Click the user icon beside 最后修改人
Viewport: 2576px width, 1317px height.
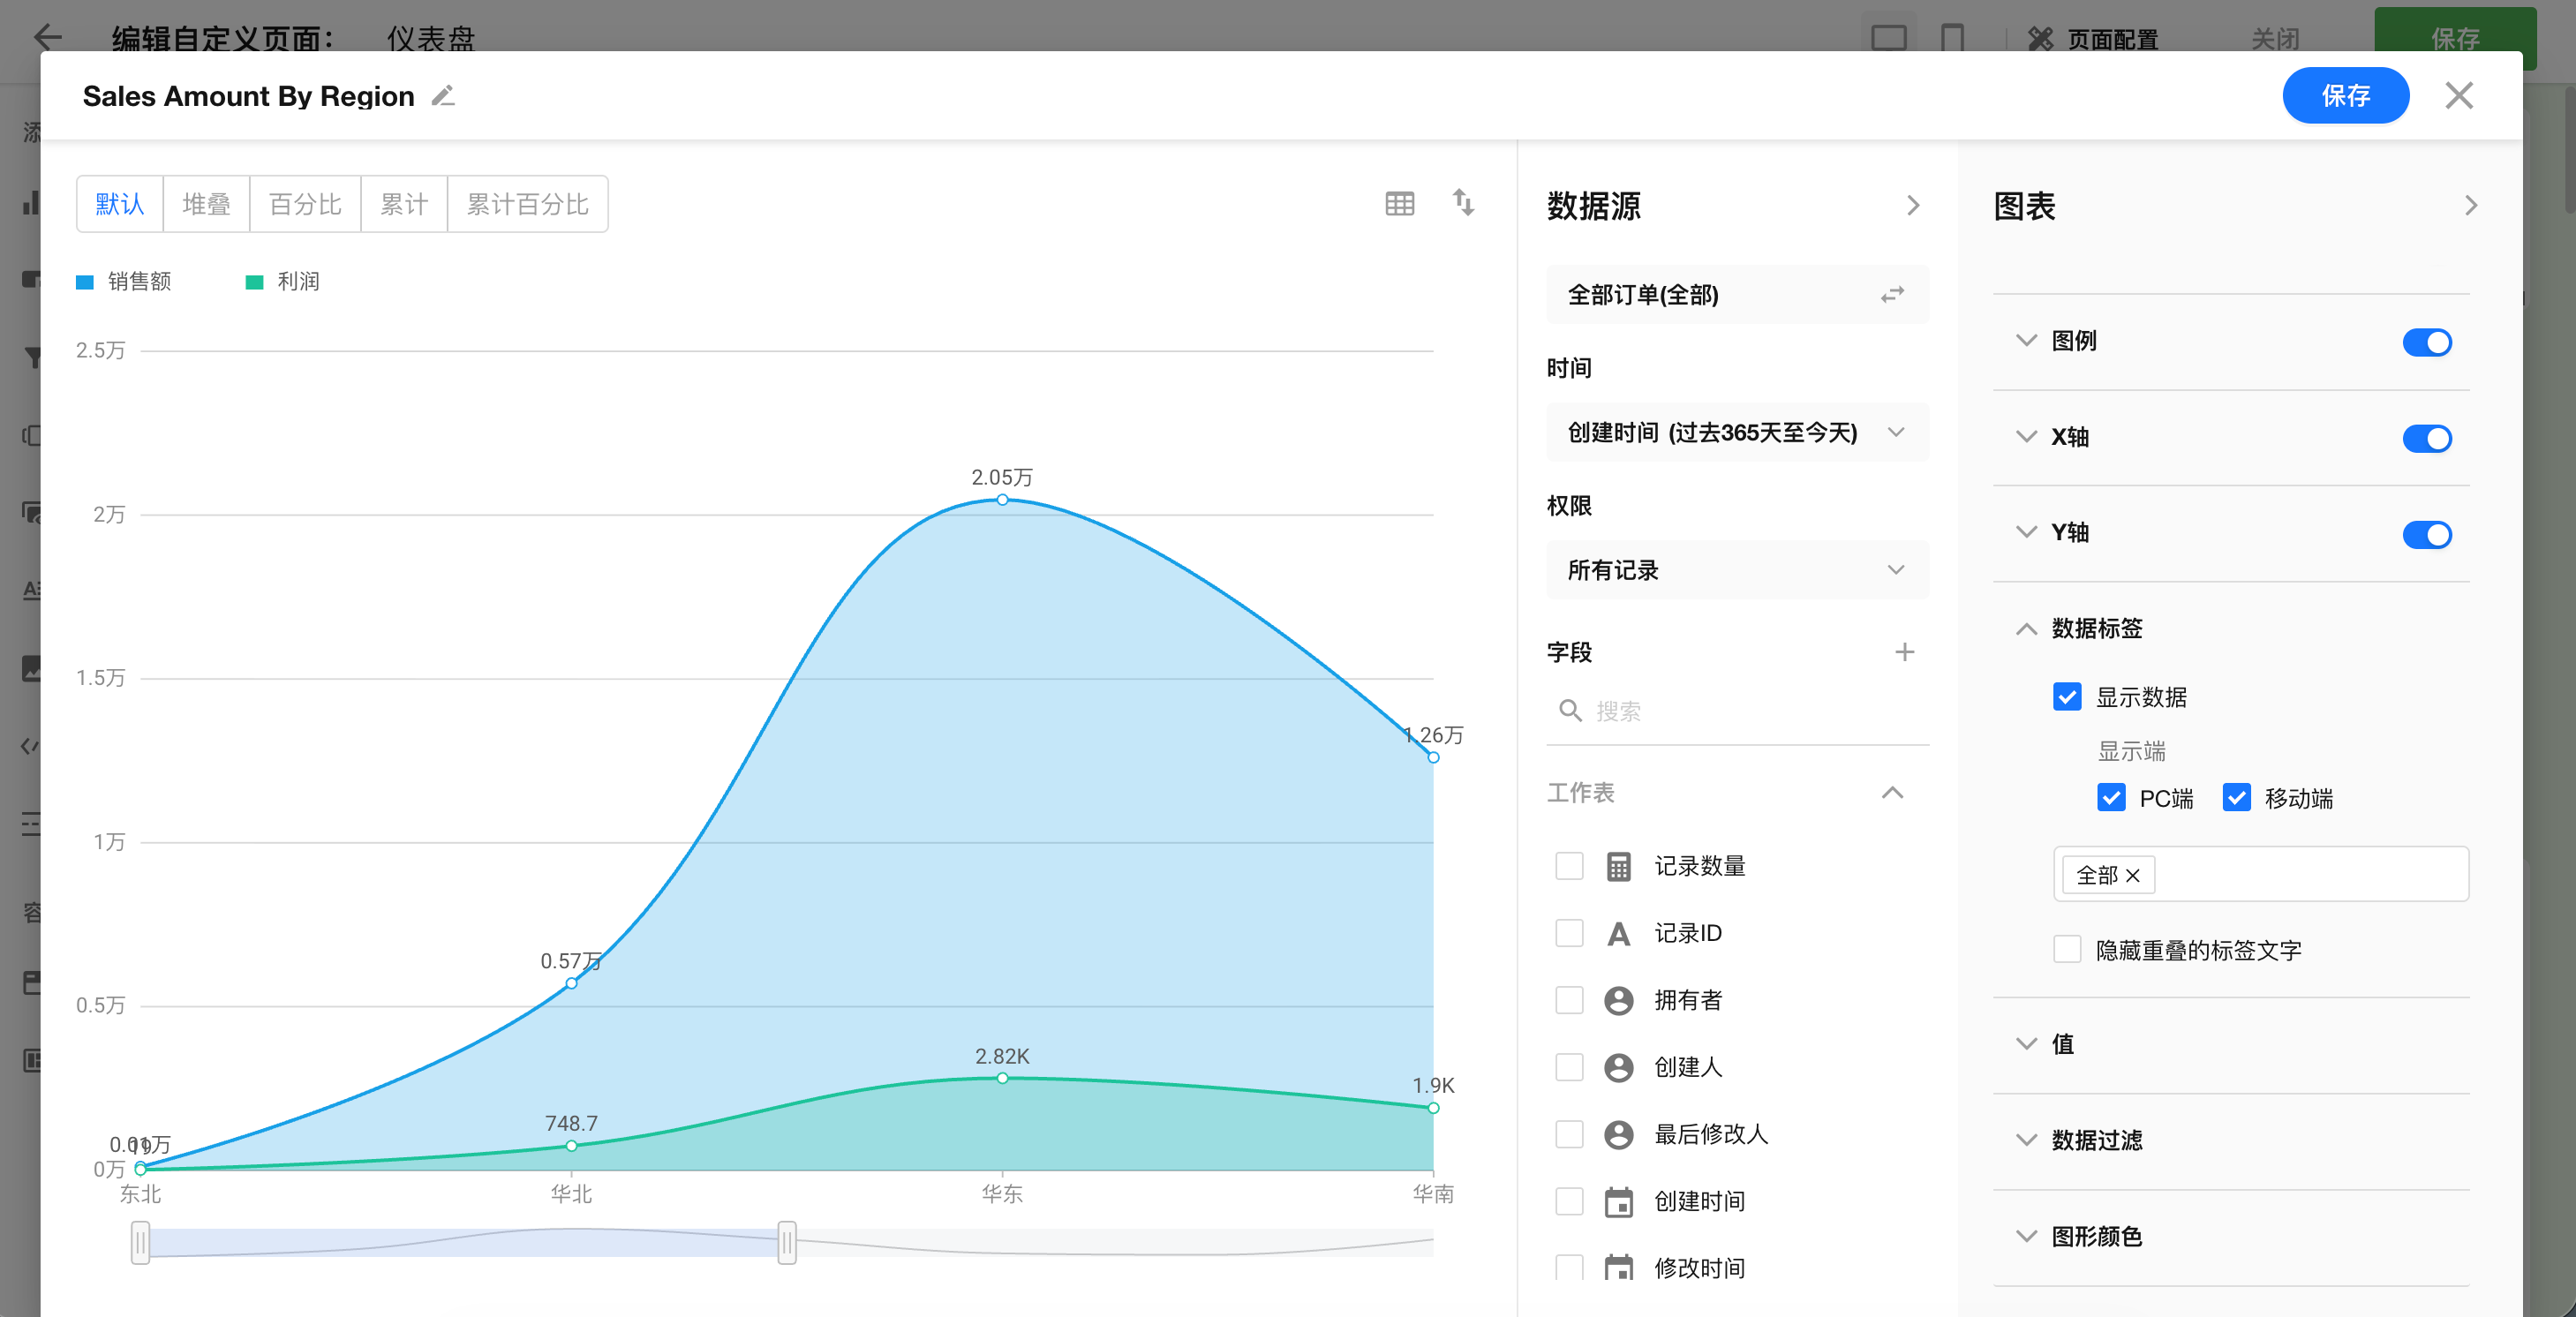1618,1134
